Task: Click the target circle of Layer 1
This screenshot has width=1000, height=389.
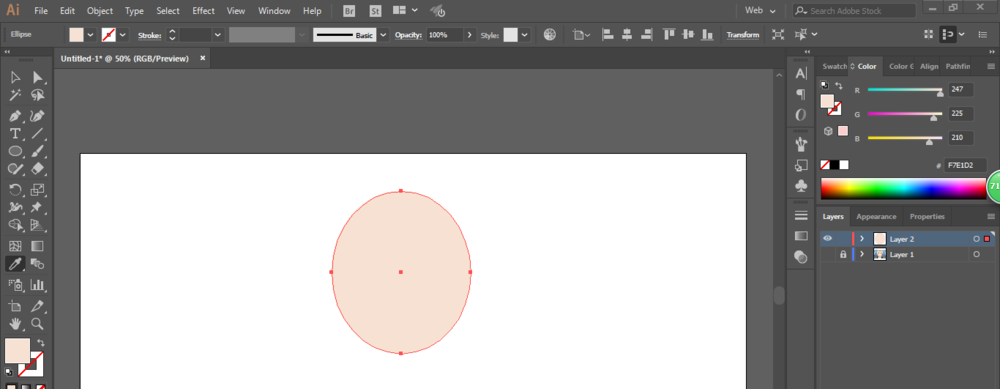Action: (x=976, y=254)
